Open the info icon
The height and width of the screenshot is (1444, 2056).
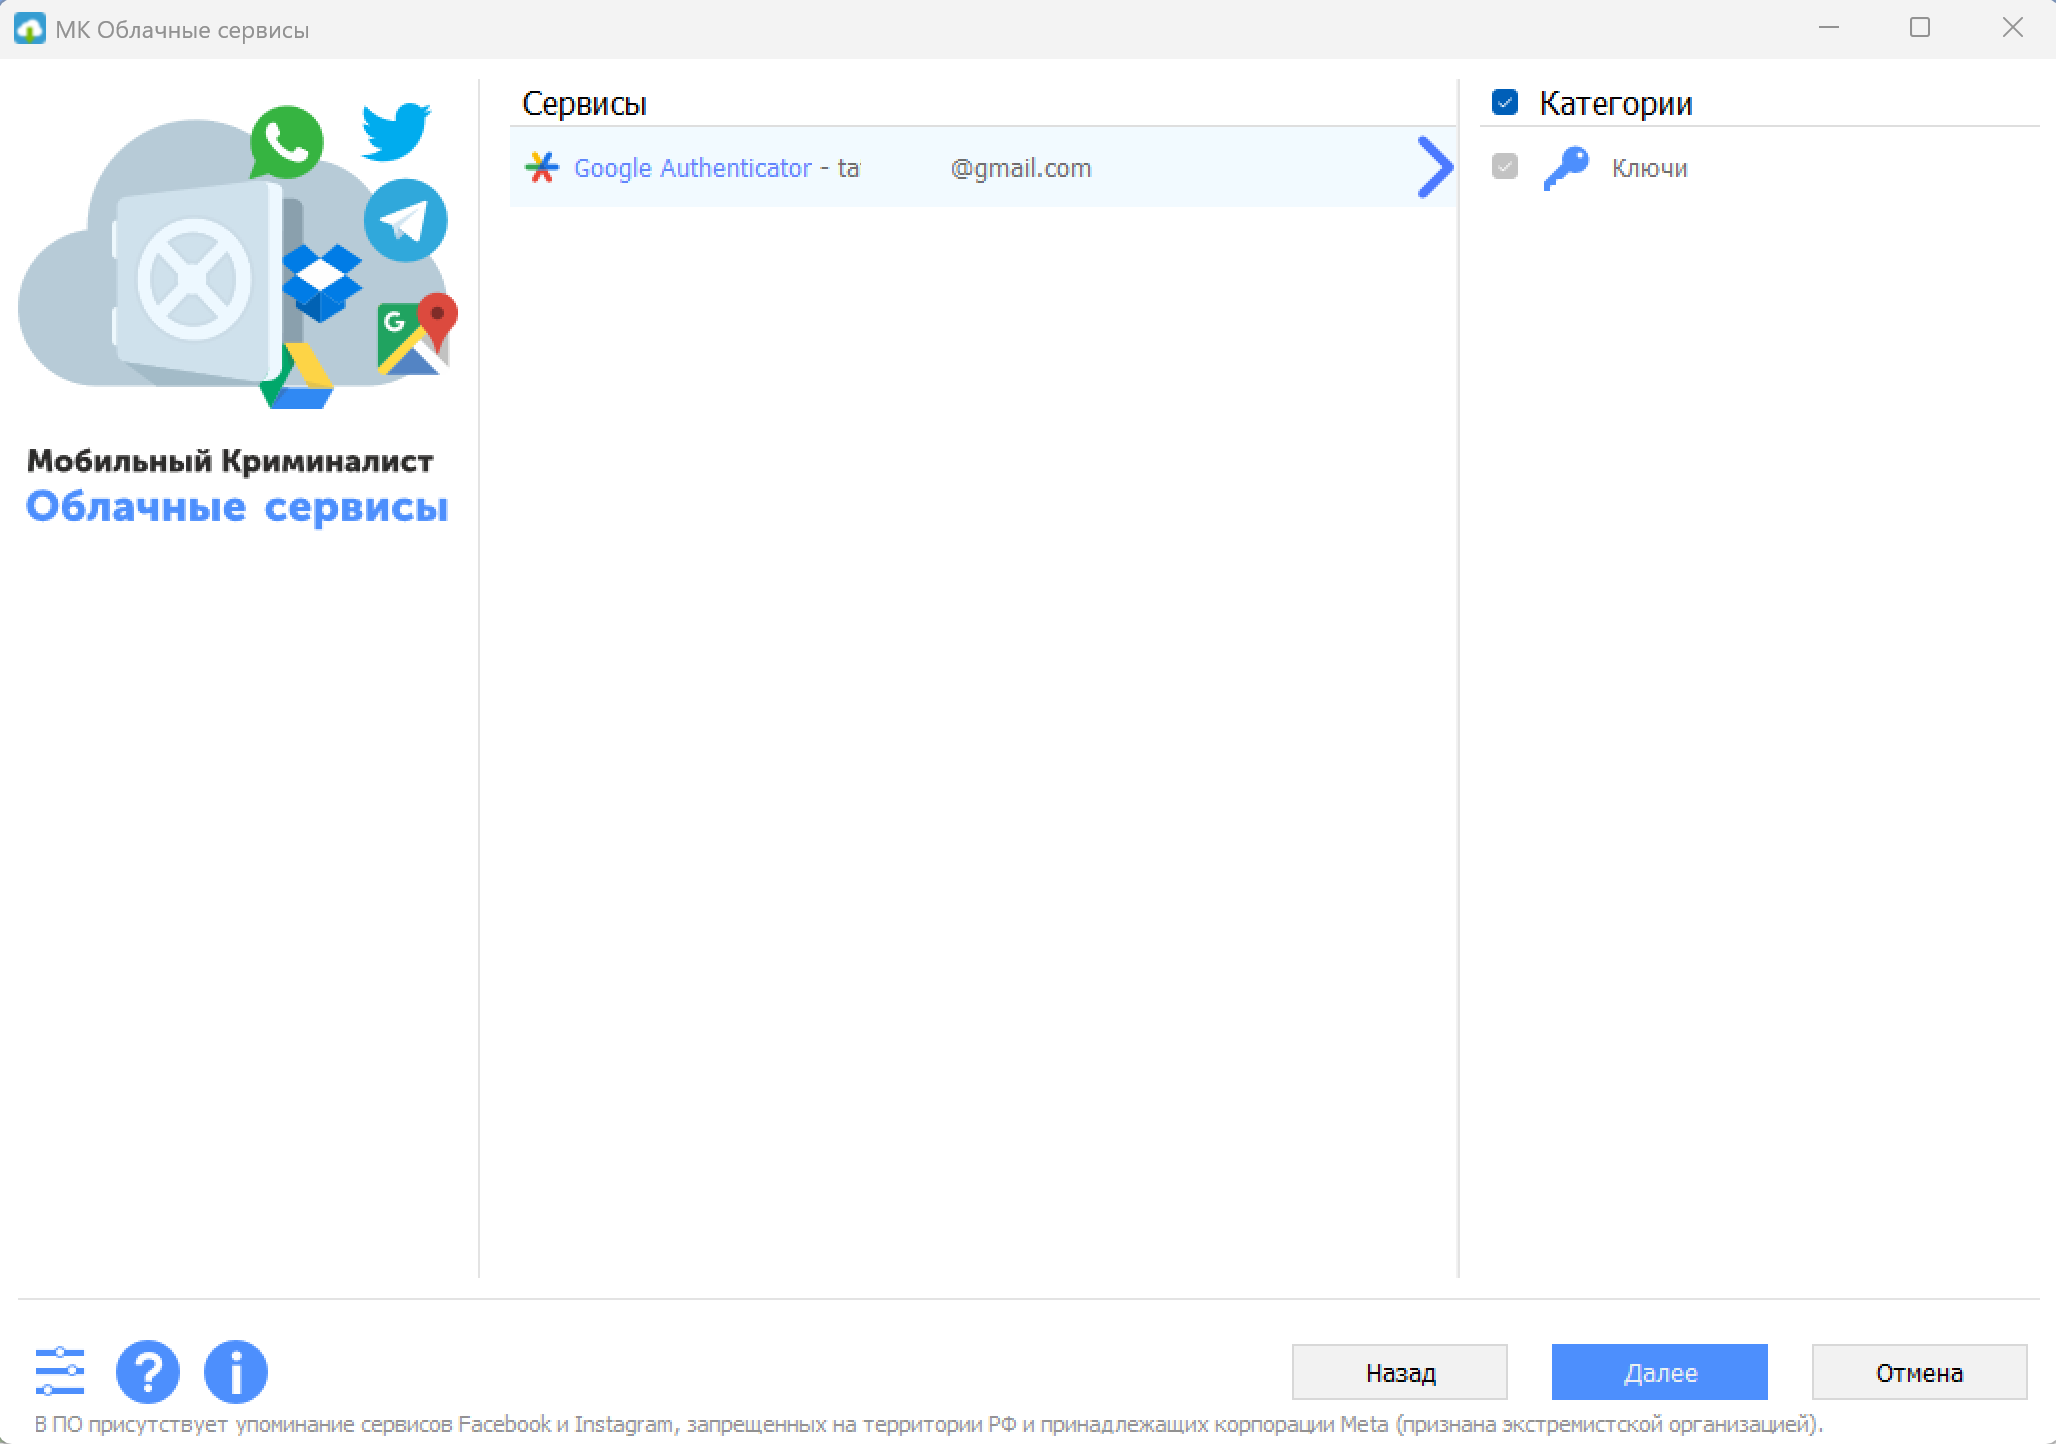point(236,1371)
